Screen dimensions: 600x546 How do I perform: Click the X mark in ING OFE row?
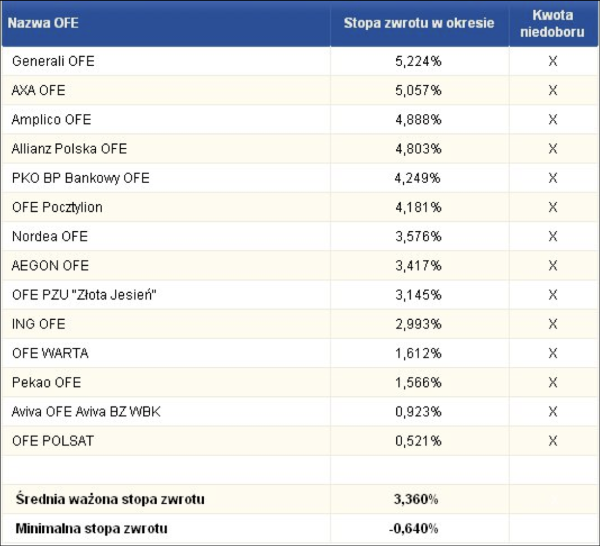click(552, 324)
